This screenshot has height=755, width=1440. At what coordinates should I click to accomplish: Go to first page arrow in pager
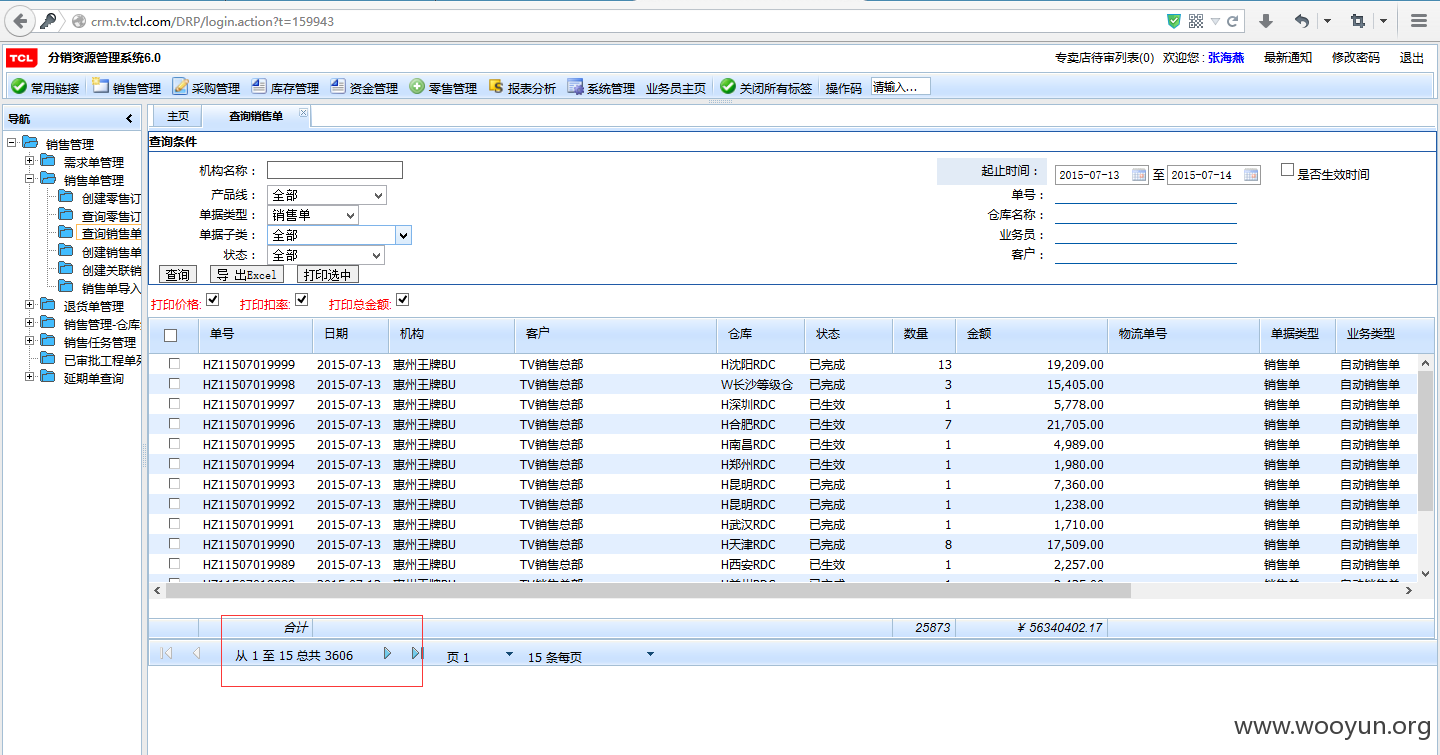166,654
